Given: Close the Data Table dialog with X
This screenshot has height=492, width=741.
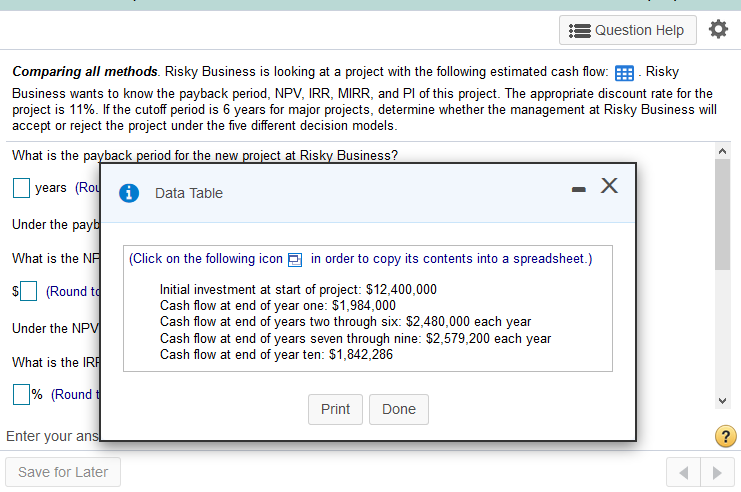Looking at the screenshot, I should coord(609,185).
